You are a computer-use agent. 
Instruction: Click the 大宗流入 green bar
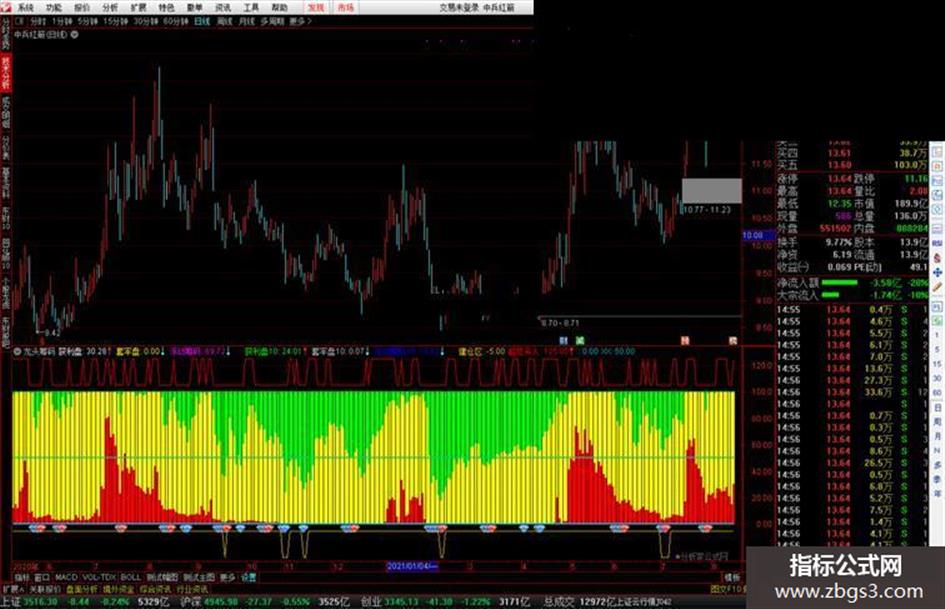point(830,295)
